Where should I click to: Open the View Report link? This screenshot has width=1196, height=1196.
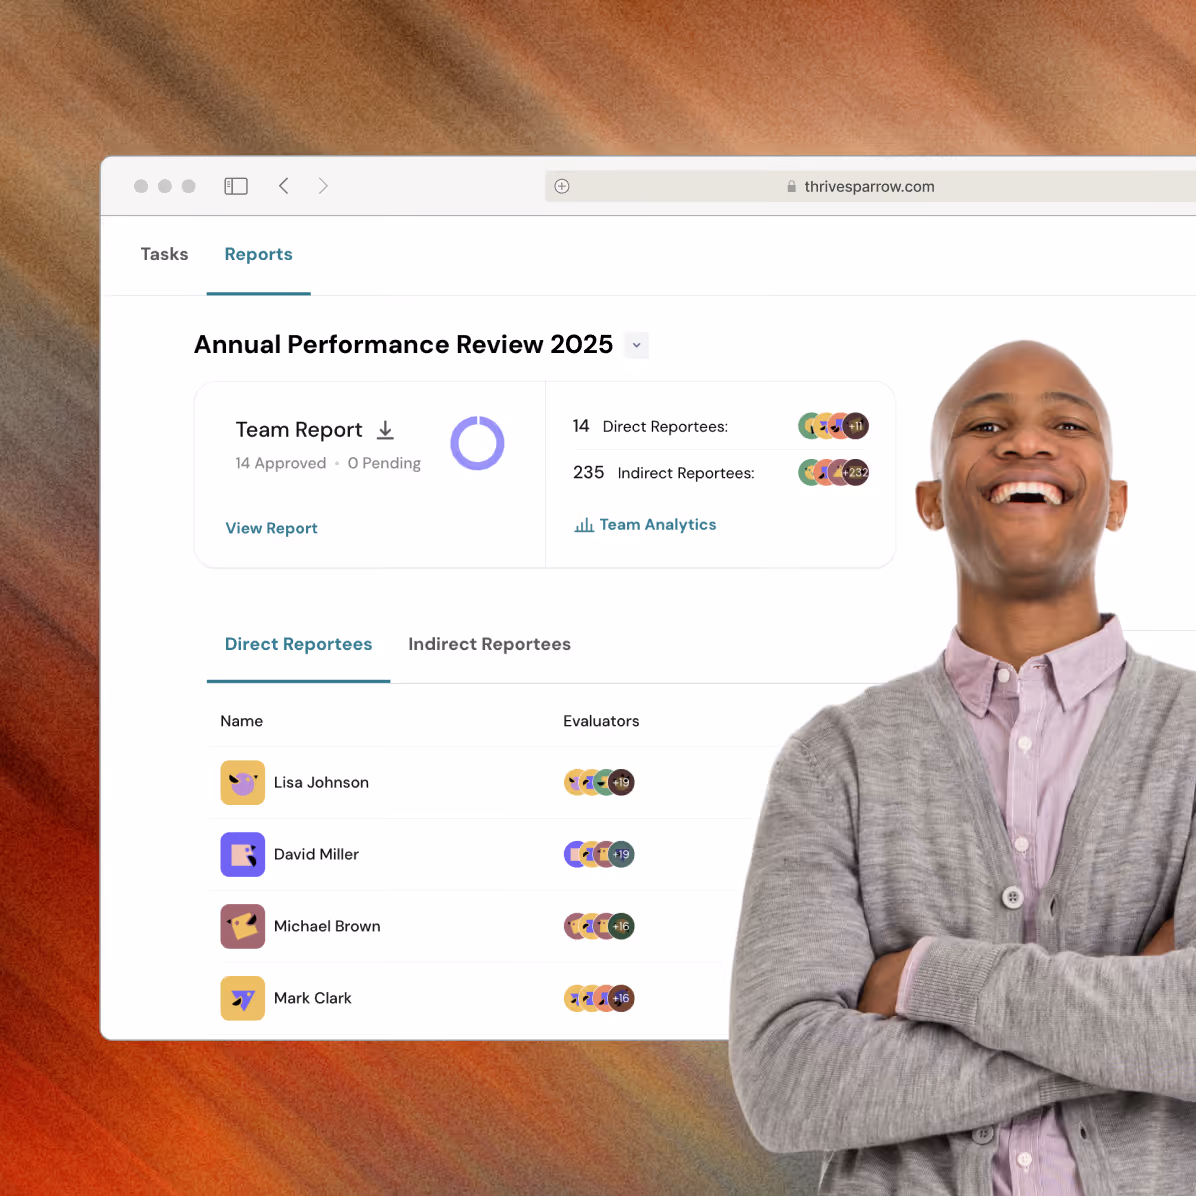(x=272, y=528)
